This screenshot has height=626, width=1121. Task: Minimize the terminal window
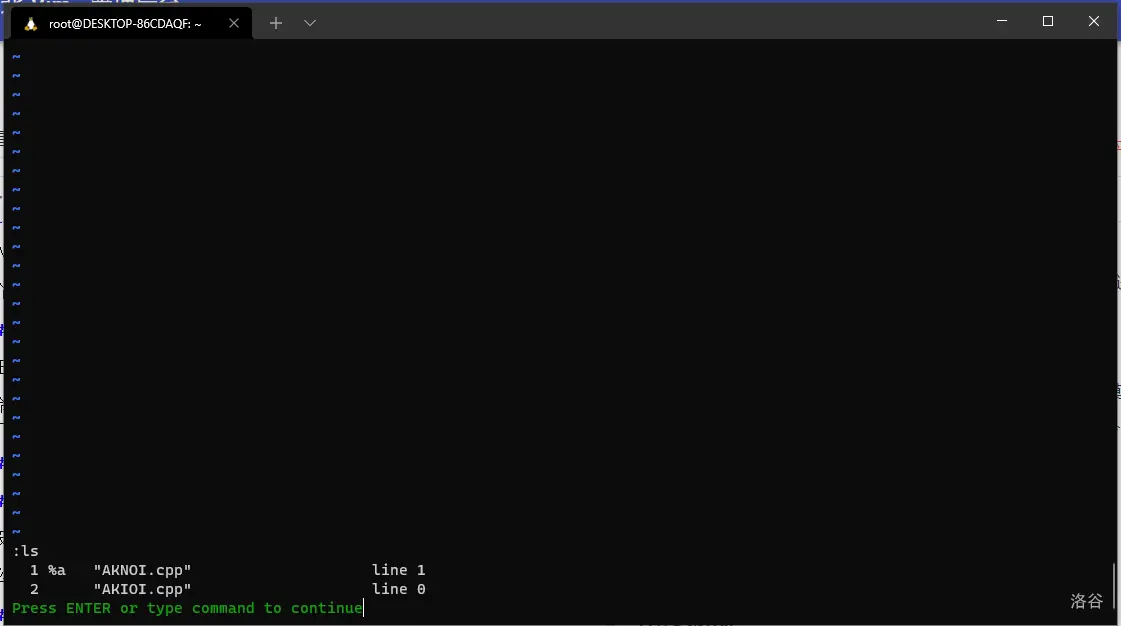pyautogui.click(x=1002, y=21)
